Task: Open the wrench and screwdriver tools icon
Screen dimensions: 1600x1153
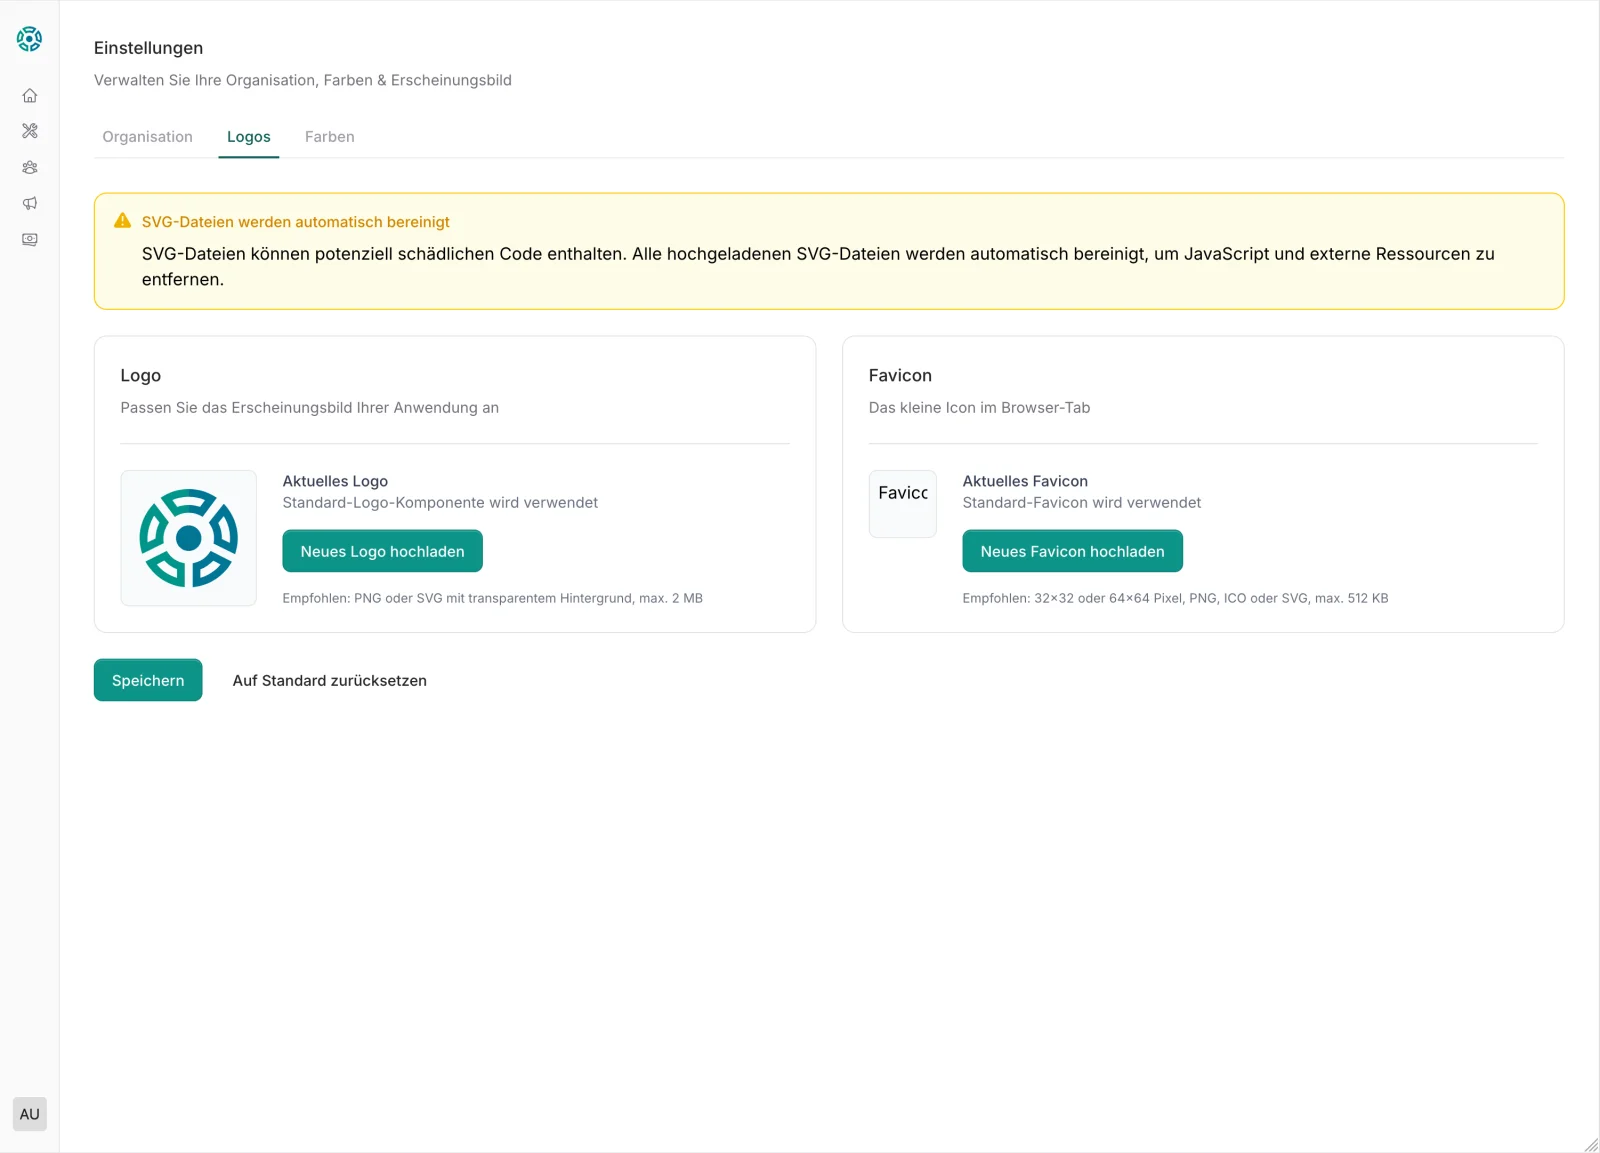Action: (x=30, y=131)
